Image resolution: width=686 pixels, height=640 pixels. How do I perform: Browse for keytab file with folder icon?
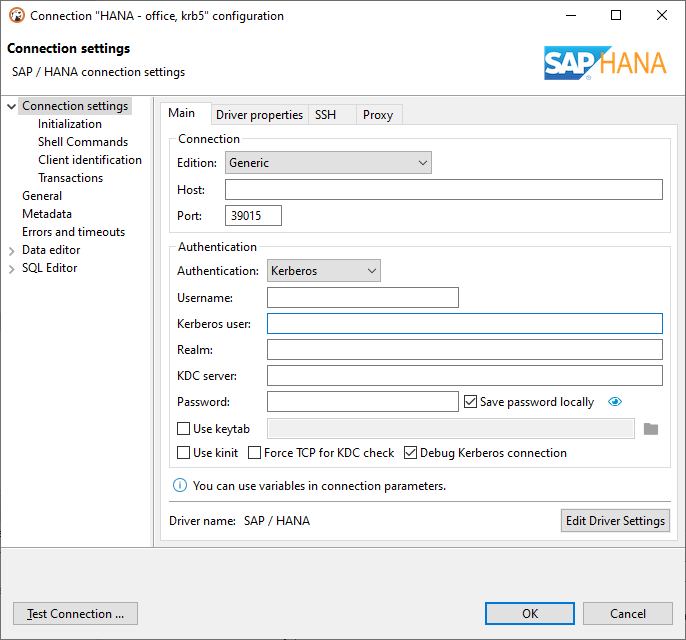[x=651, y=429]
